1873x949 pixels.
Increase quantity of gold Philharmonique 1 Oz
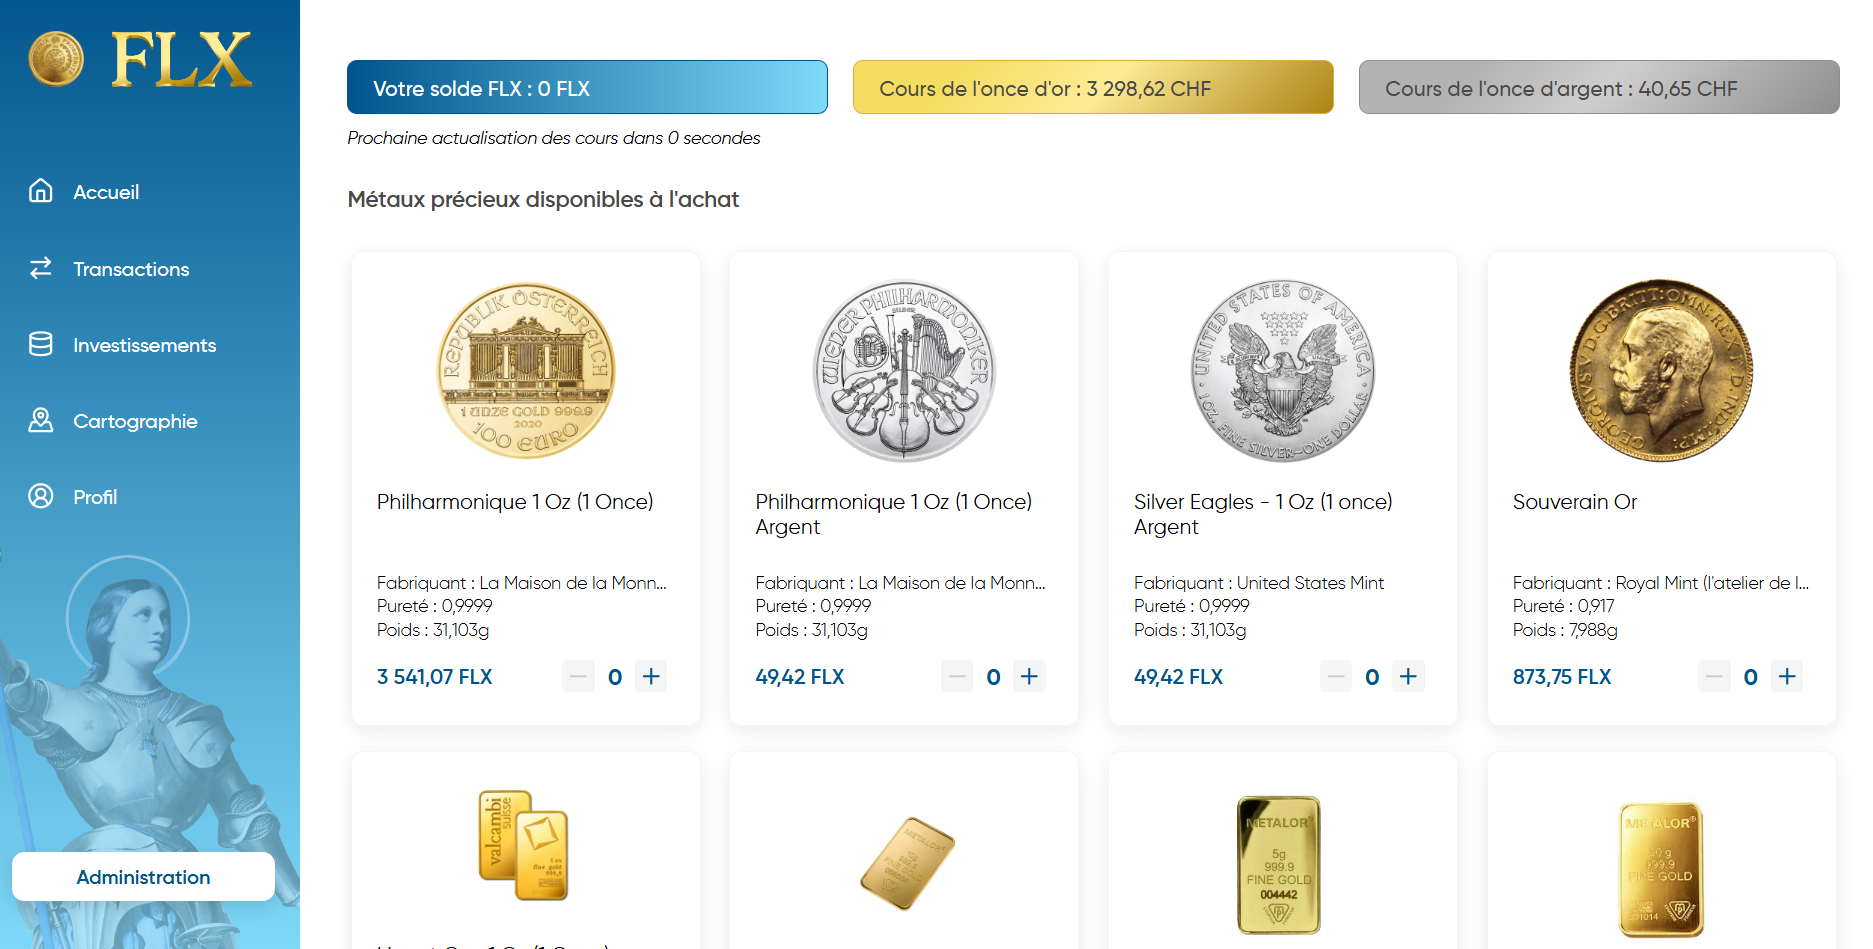click(651, 677)
